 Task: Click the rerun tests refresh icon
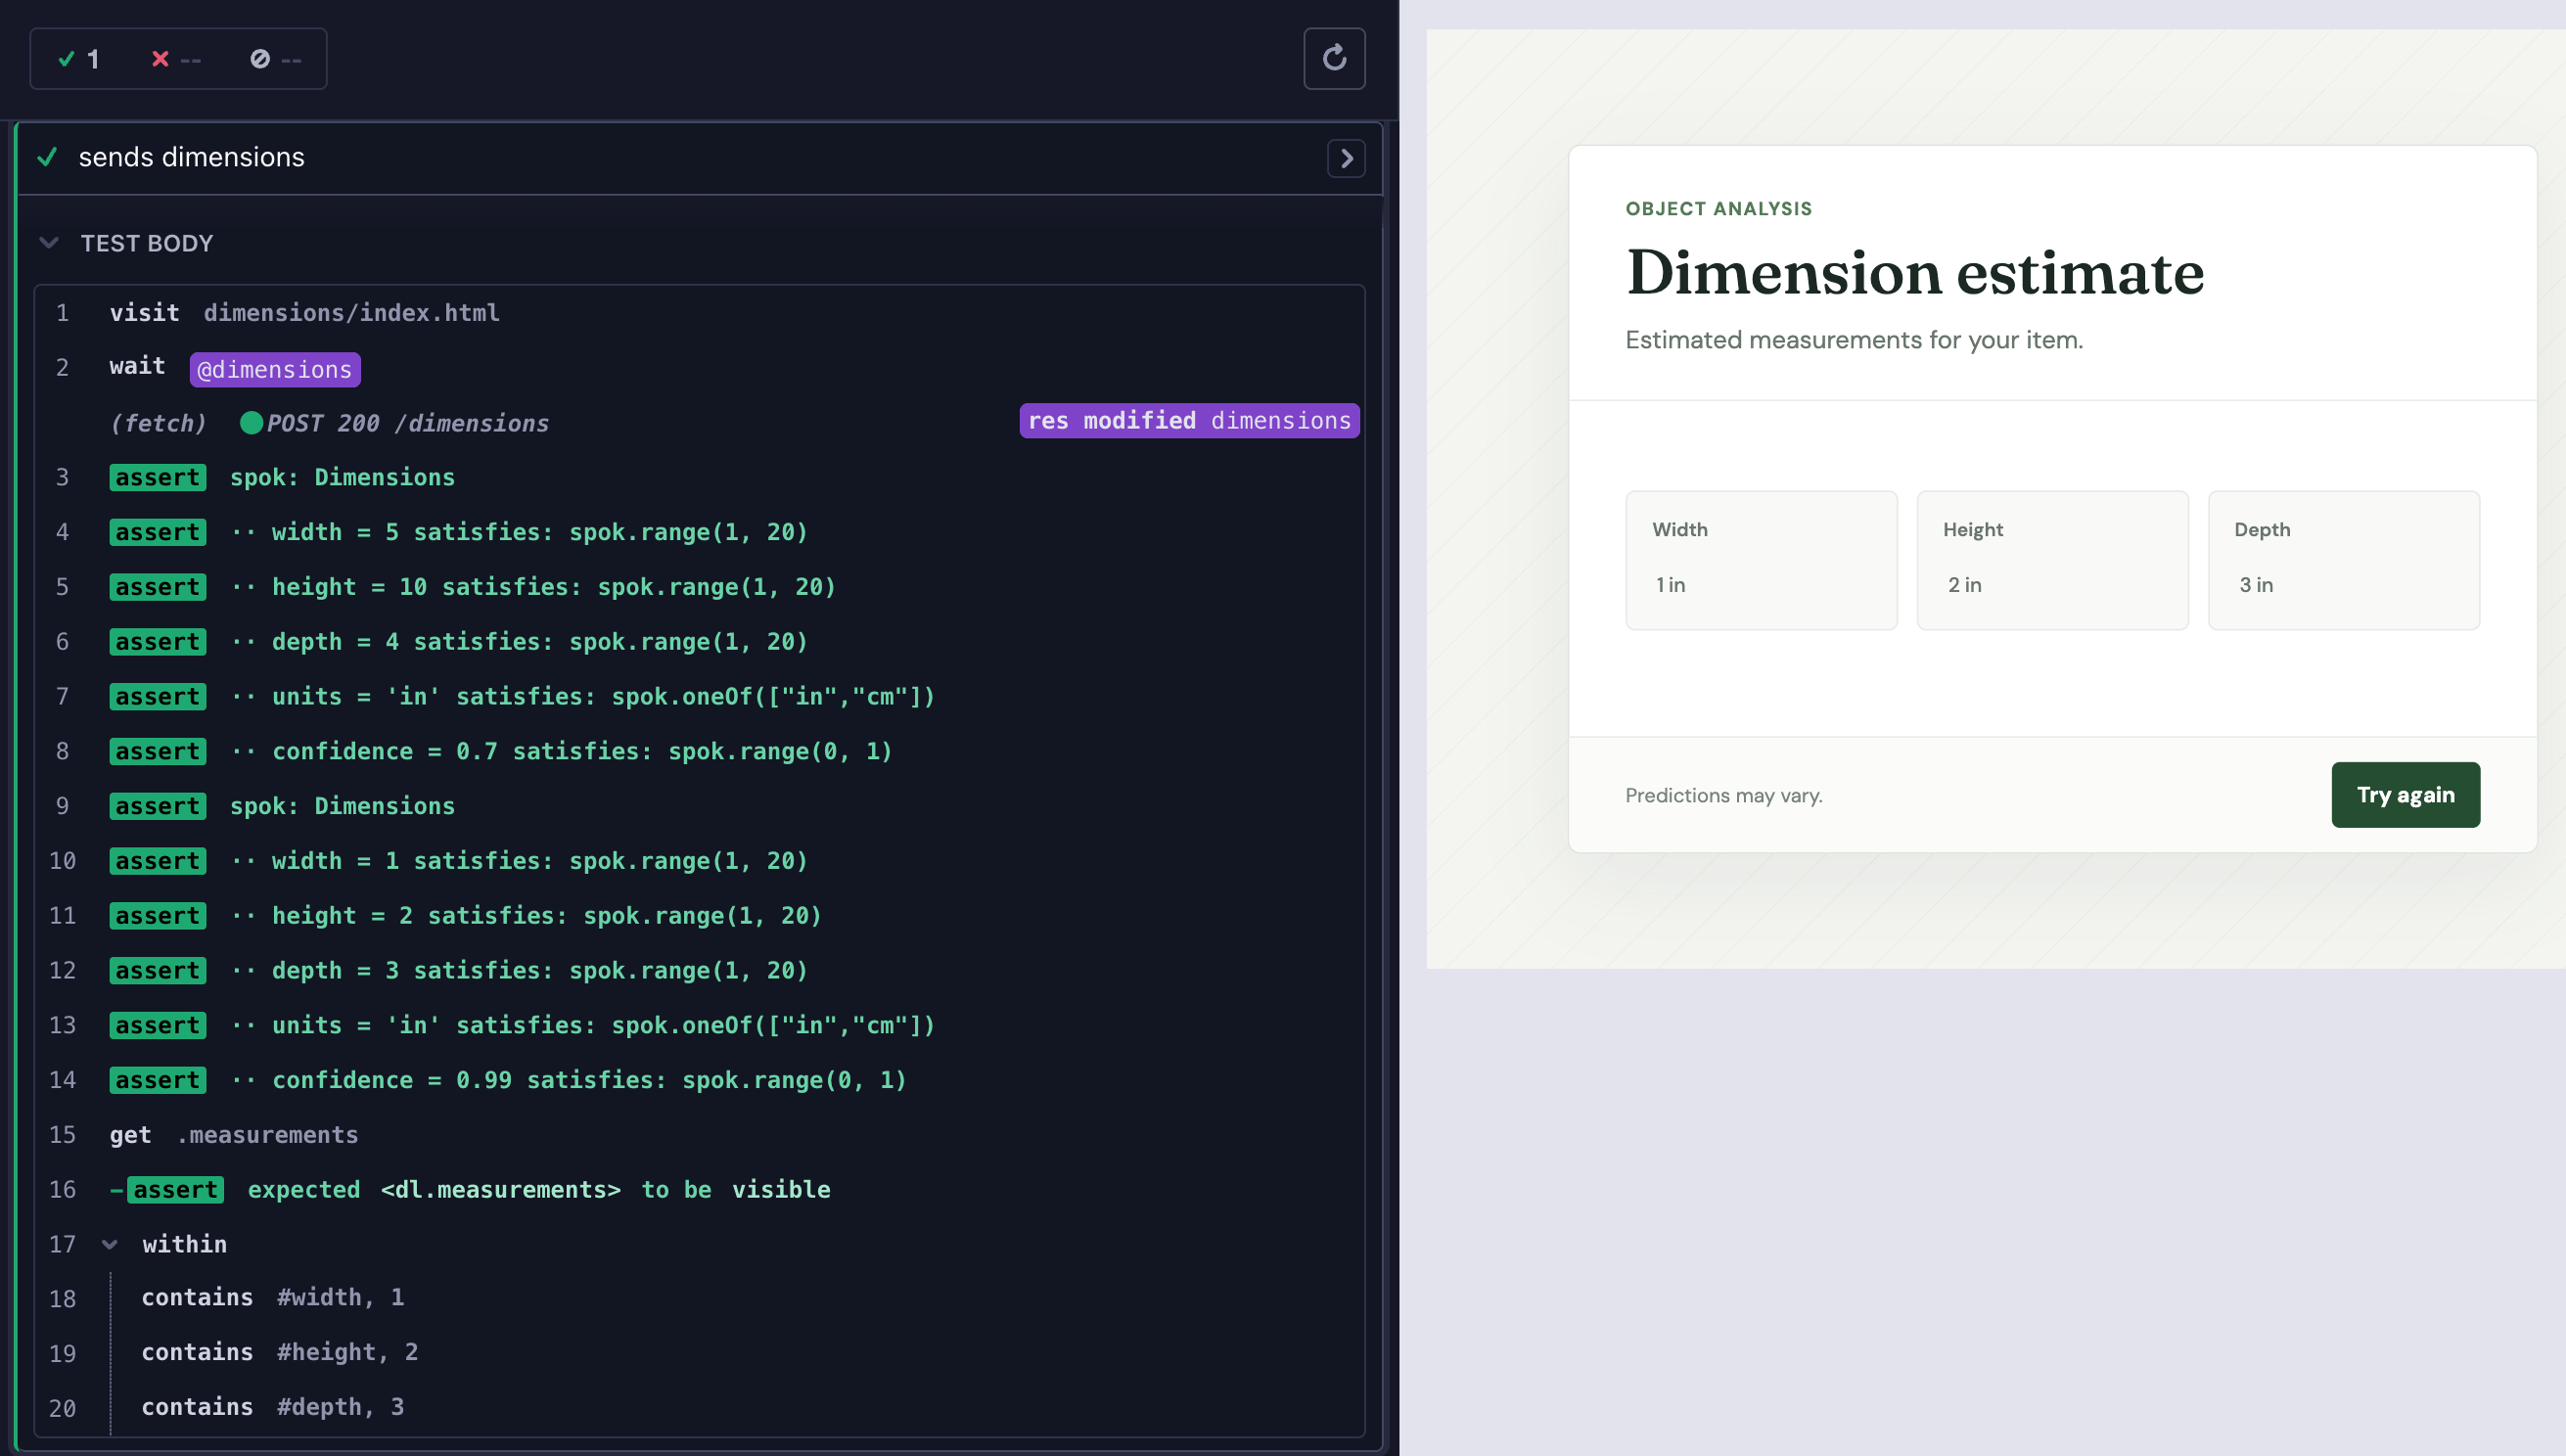pyautogui.click(x=1334, y=58)
